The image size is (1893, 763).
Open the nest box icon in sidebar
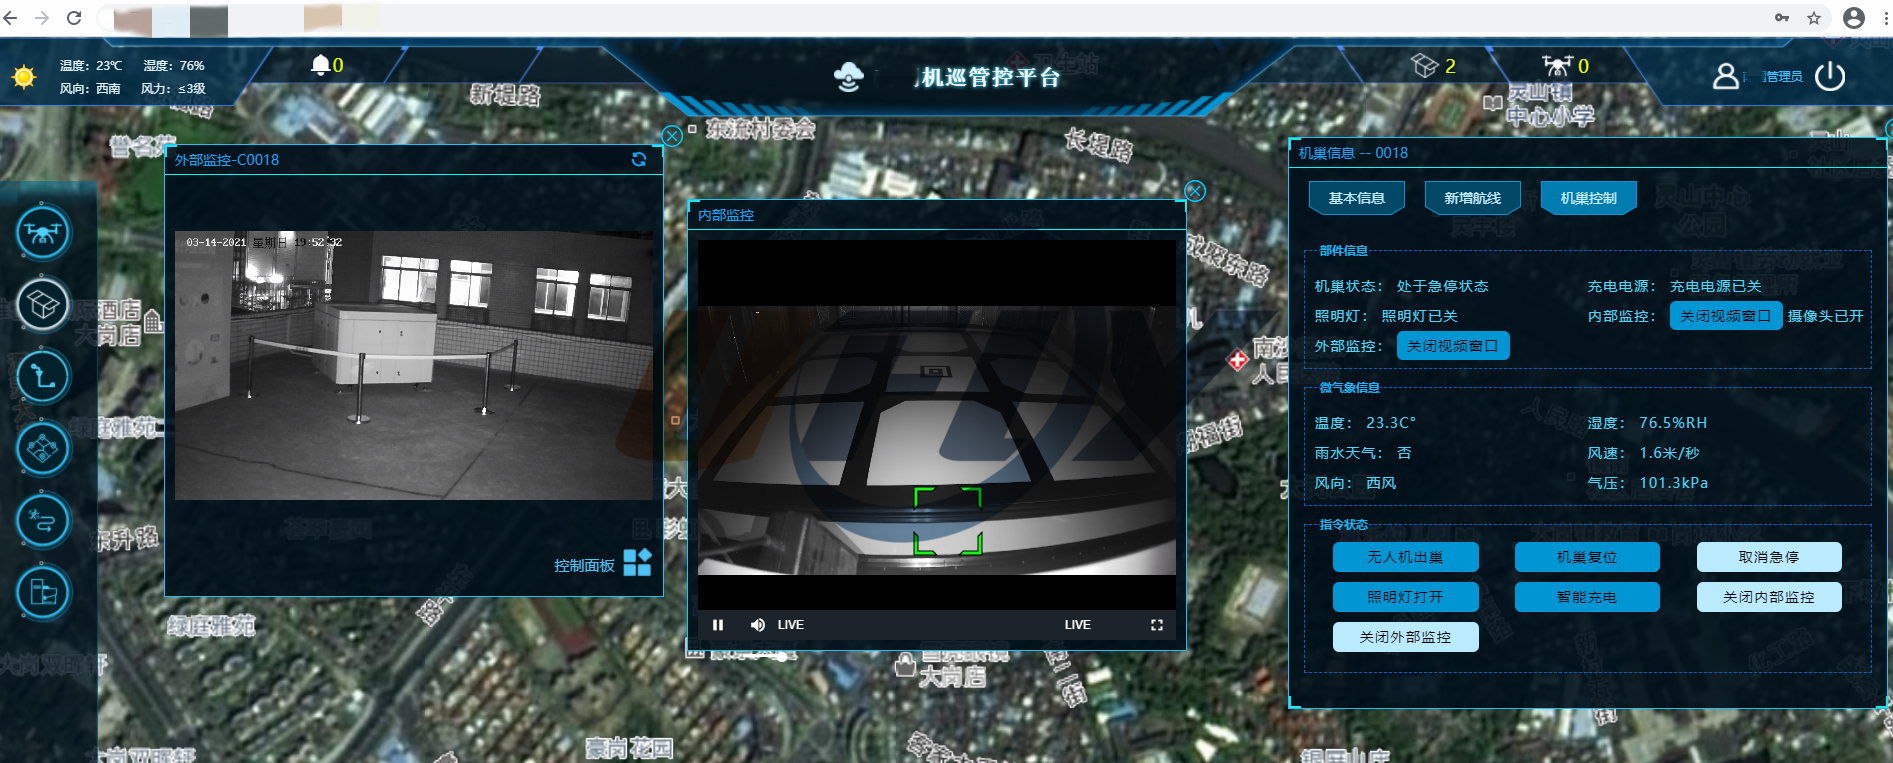[43, 304]
